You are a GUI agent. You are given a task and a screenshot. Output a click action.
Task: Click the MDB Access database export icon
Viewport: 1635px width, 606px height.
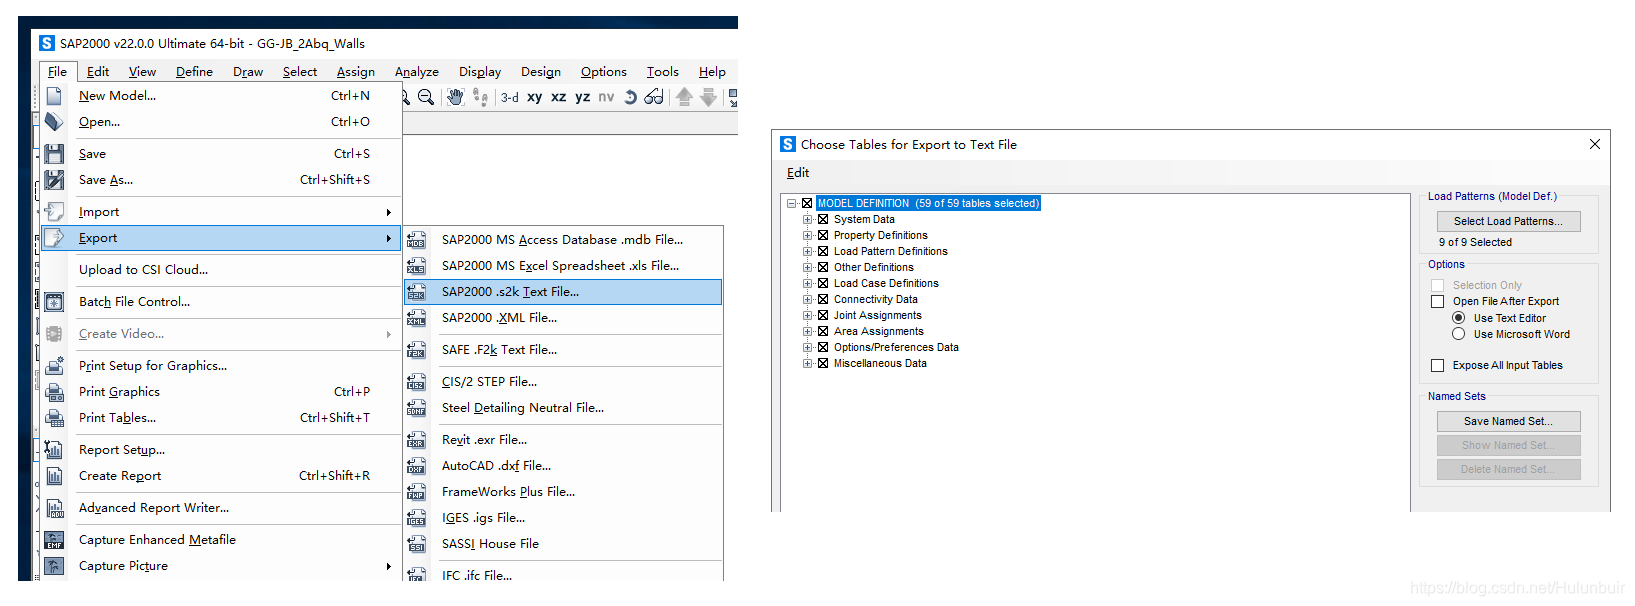pos(416,240)
